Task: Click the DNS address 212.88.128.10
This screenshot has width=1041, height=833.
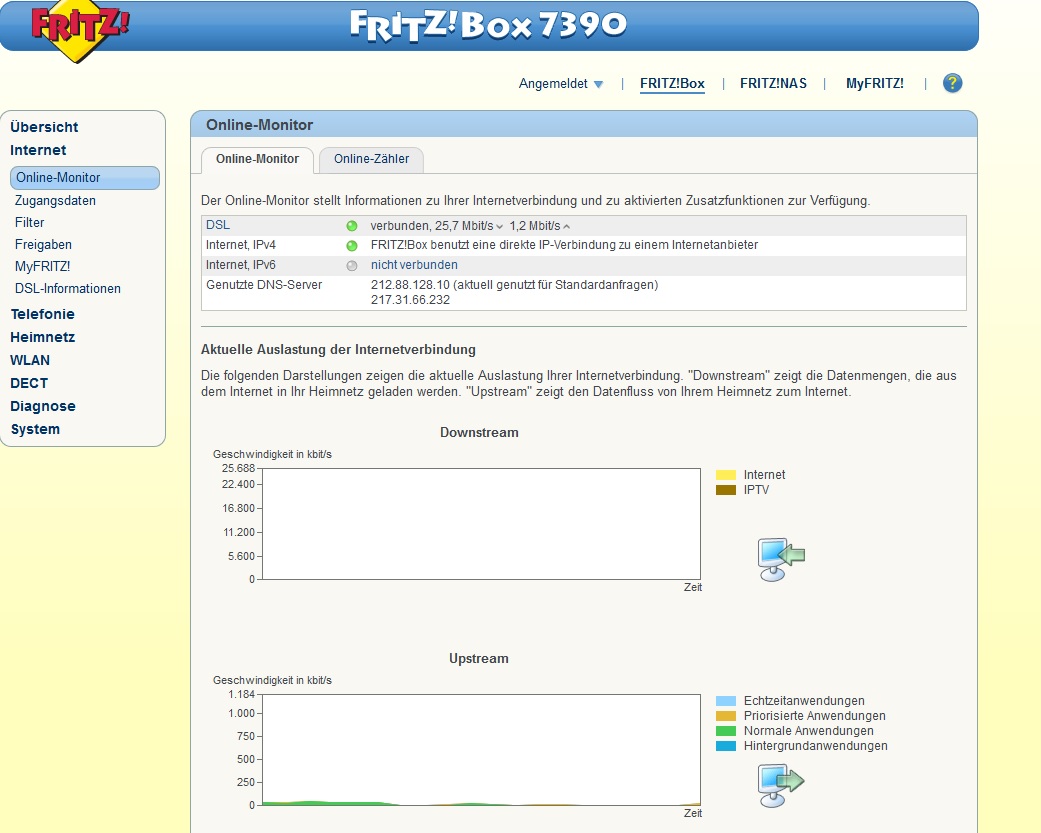Action: tap(410, 285)
